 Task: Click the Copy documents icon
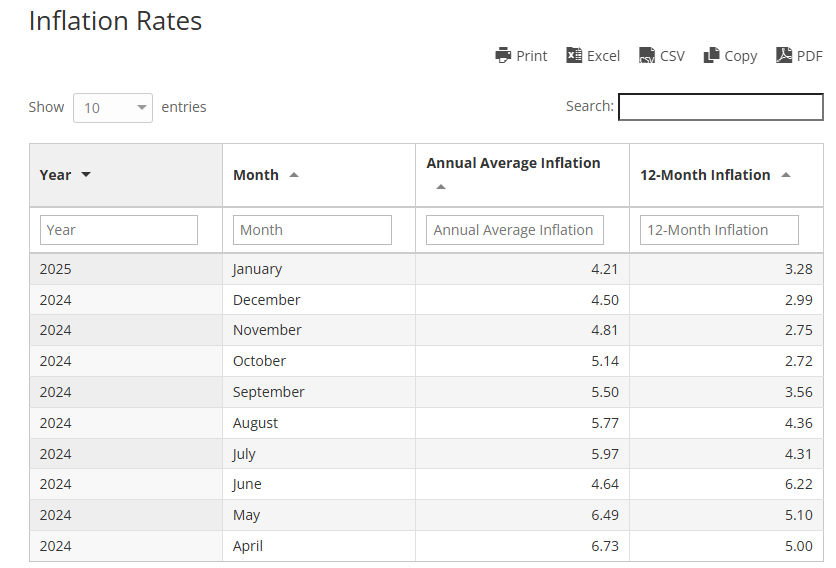[711, 55]
